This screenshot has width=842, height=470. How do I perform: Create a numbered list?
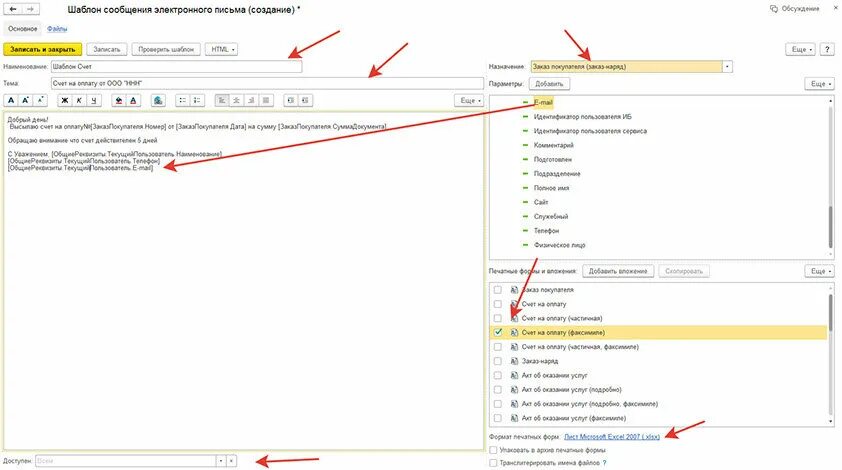[x=197, y=100]
